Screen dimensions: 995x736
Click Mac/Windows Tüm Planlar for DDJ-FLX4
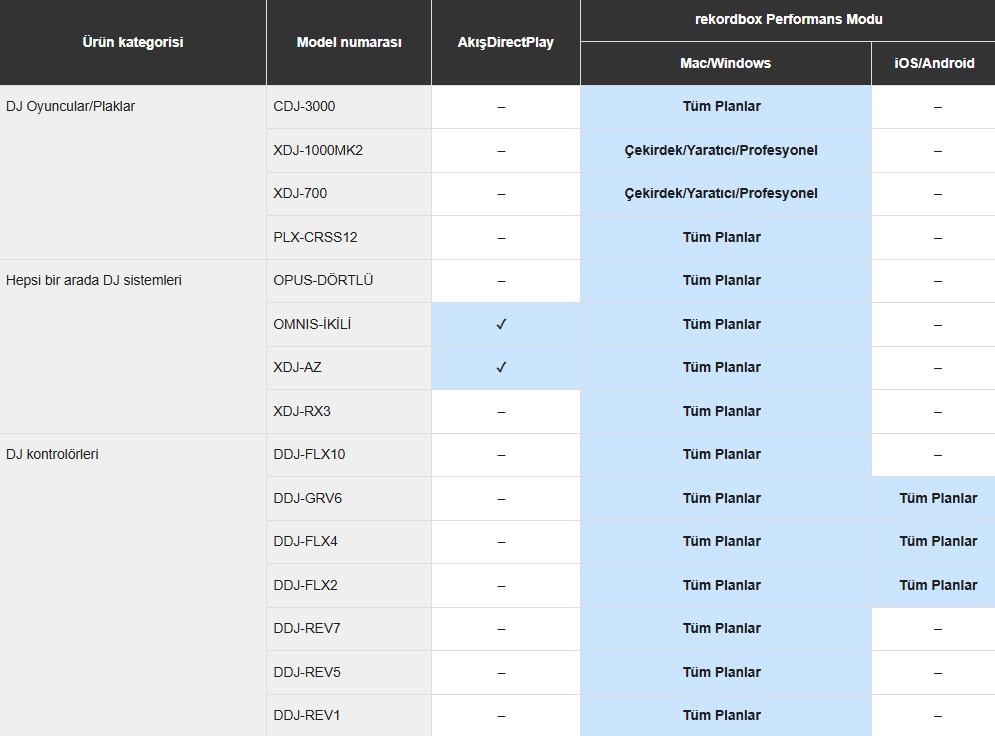pyautogui.click(x=722, y=541)
